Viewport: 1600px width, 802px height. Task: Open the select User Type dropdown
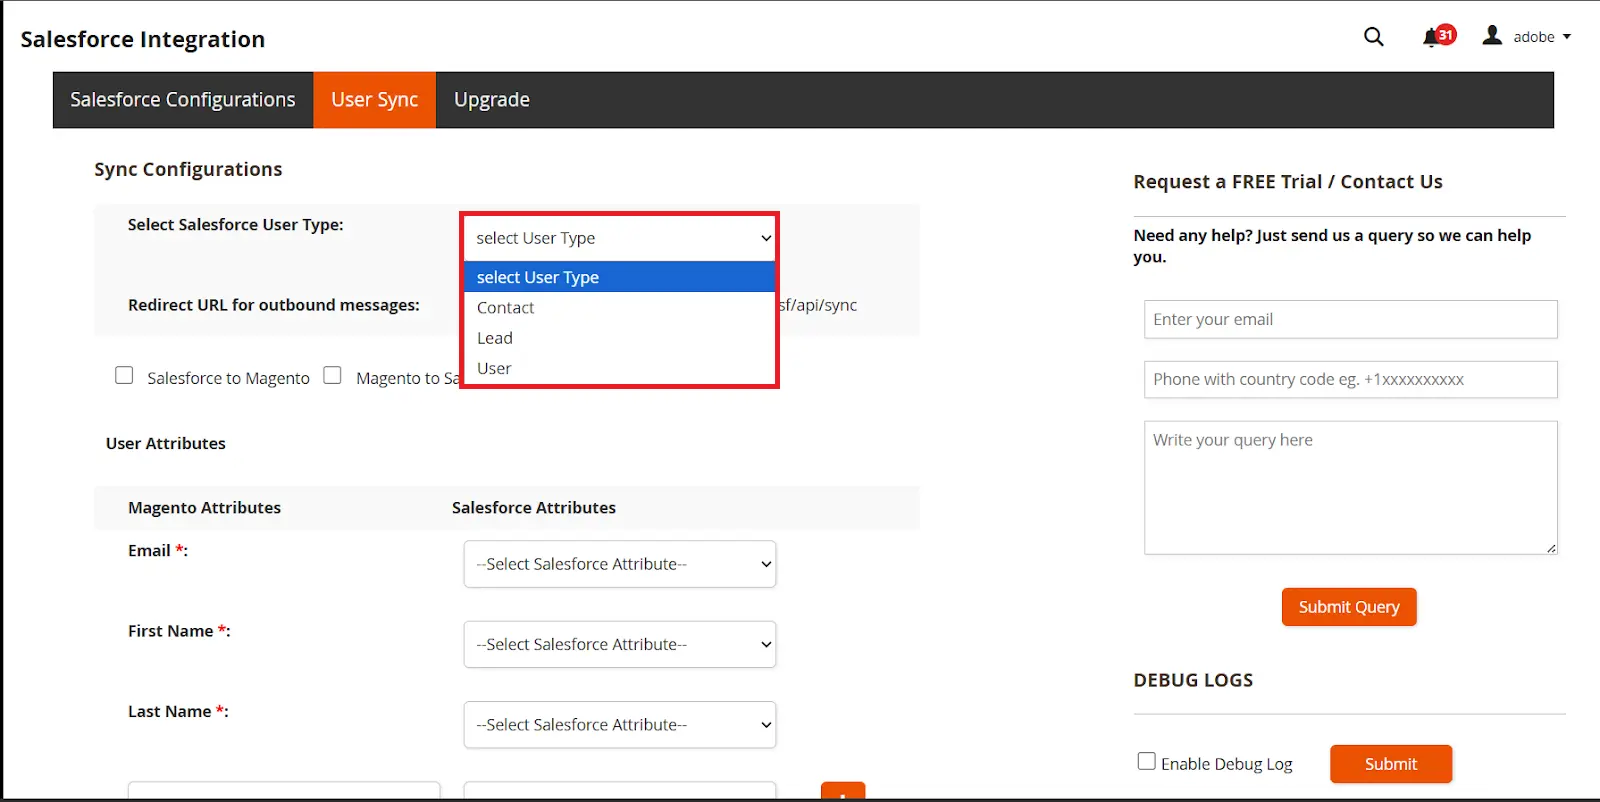click(620, 238)
